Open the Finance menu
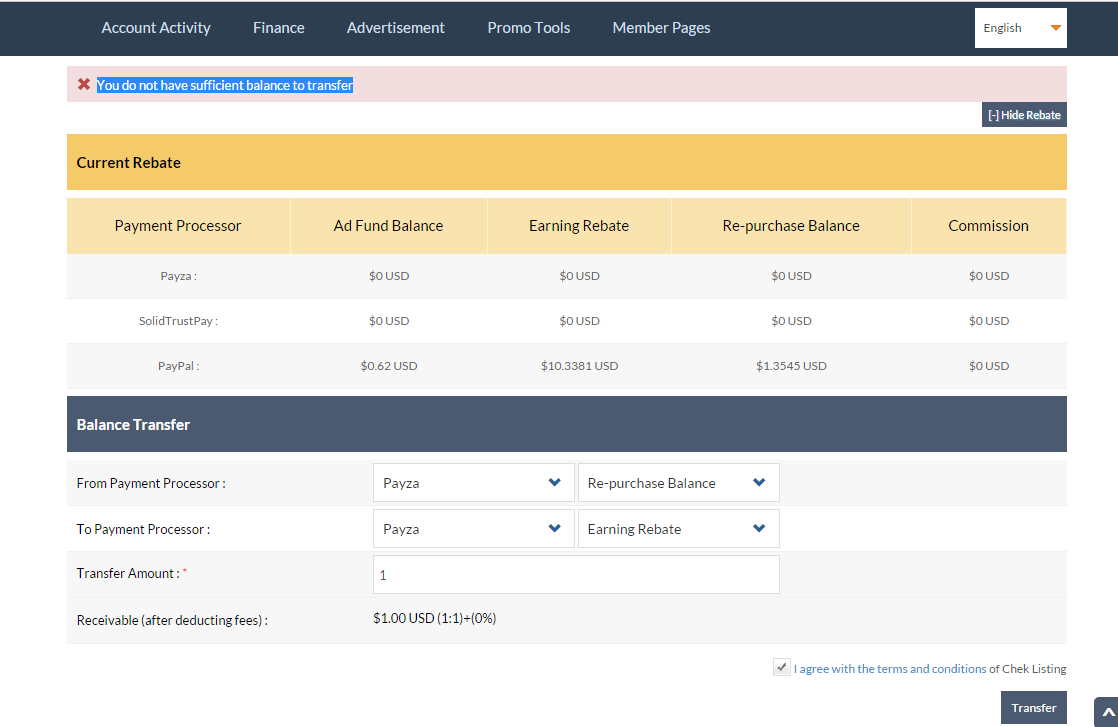 (x=279, y=28)
